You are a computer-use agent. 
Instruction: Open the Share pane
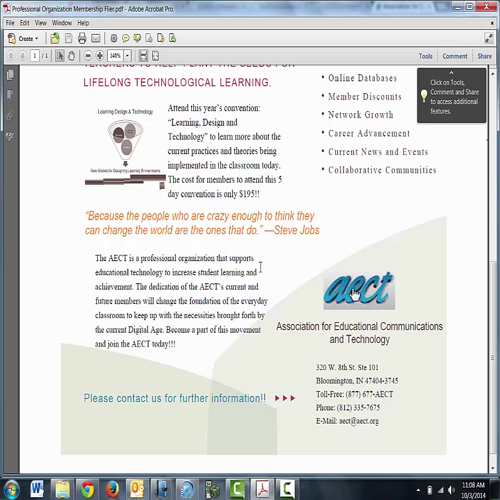pyautogui.click(x=484, y=56)
